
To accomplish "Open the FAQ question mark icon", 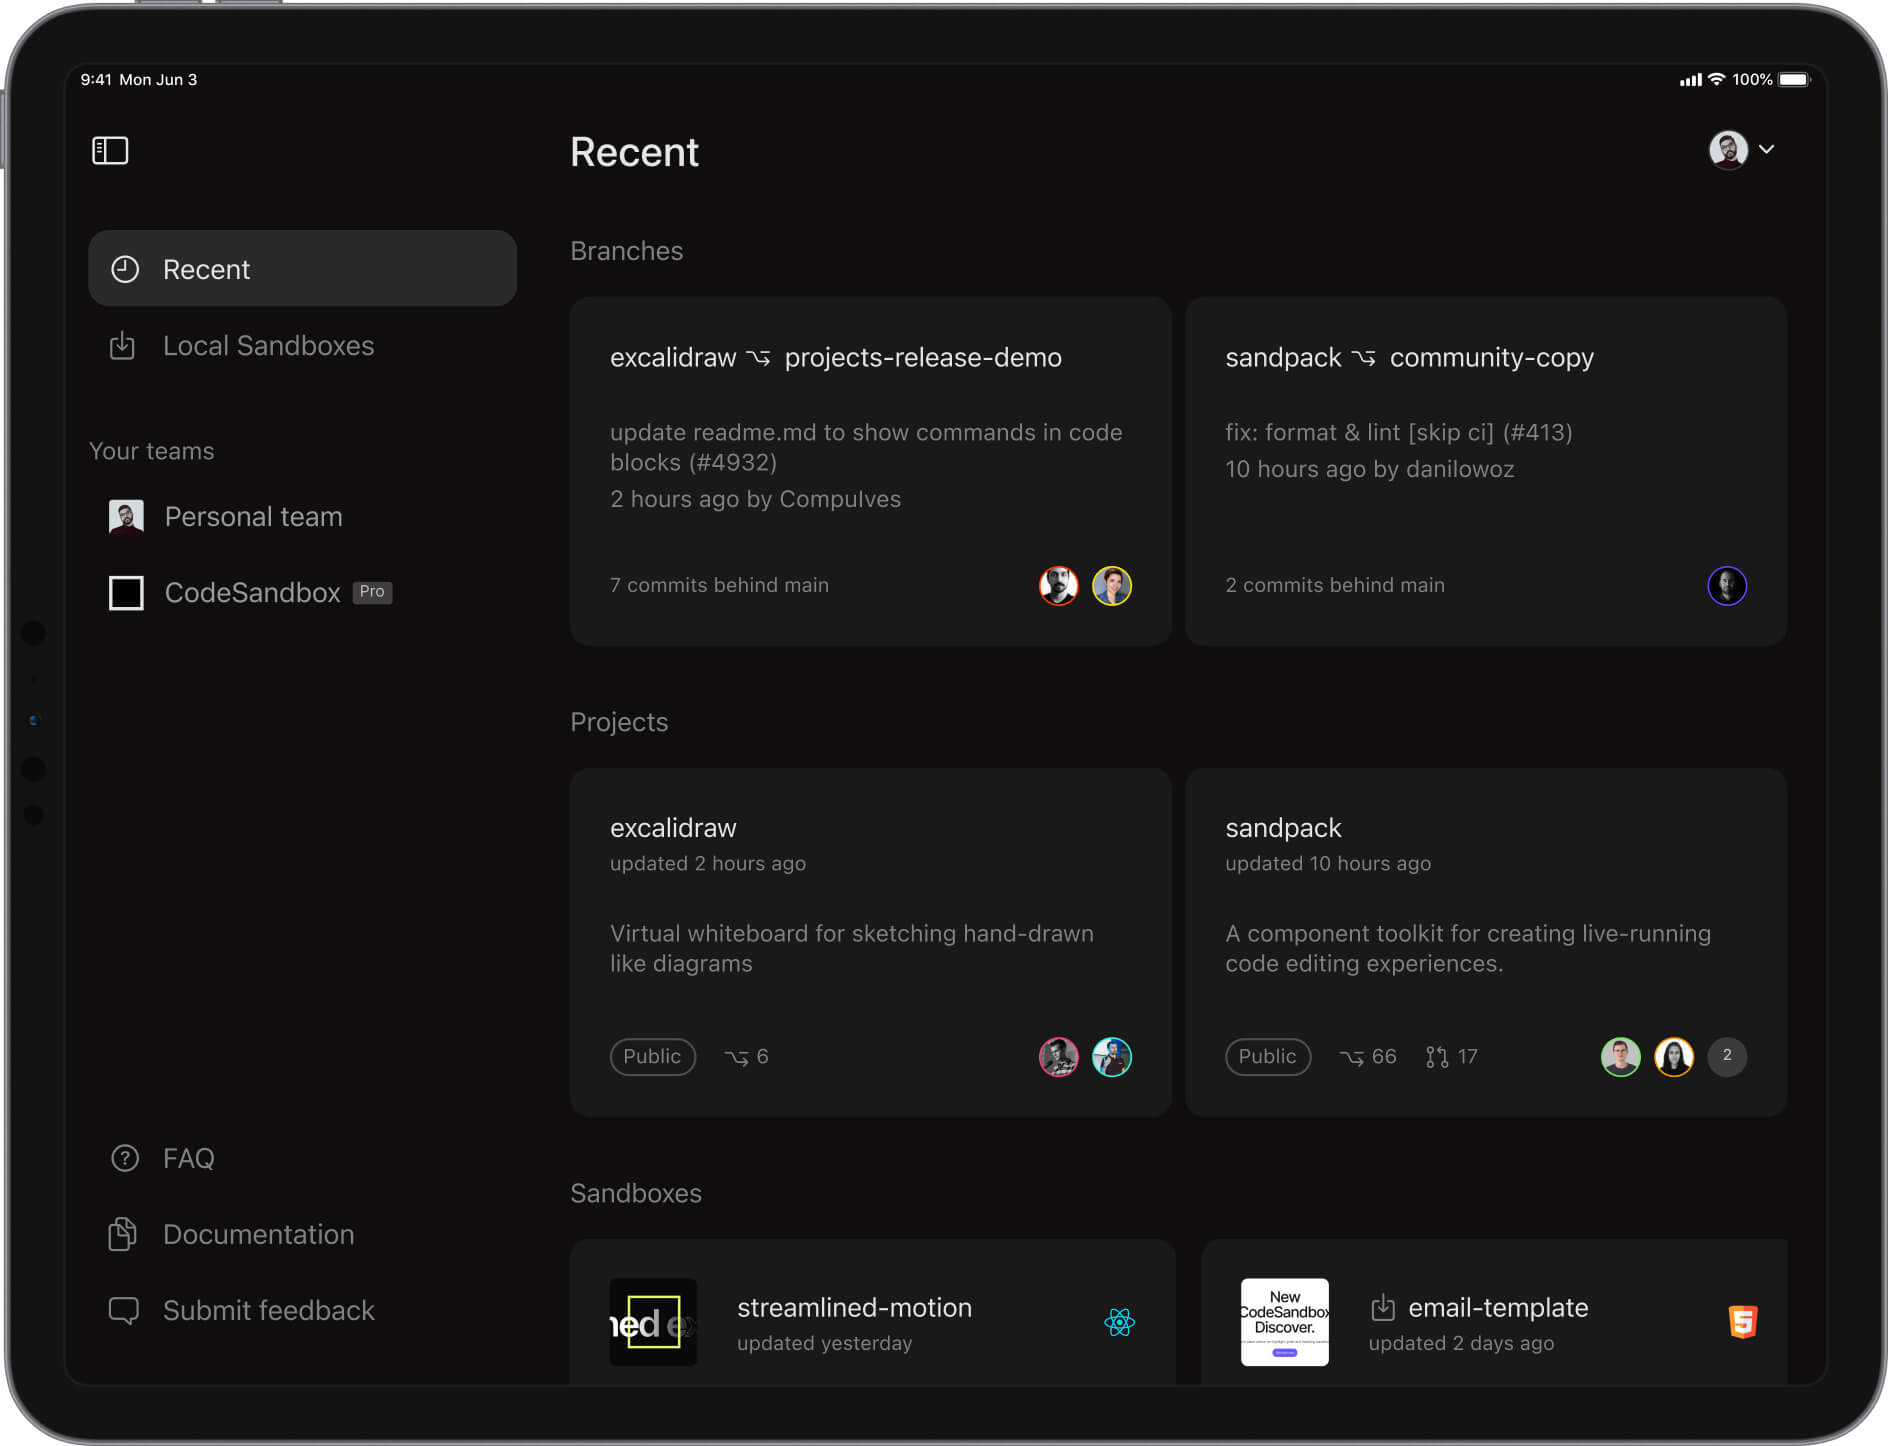I will pyautogui.click(x=123, y=1158).
